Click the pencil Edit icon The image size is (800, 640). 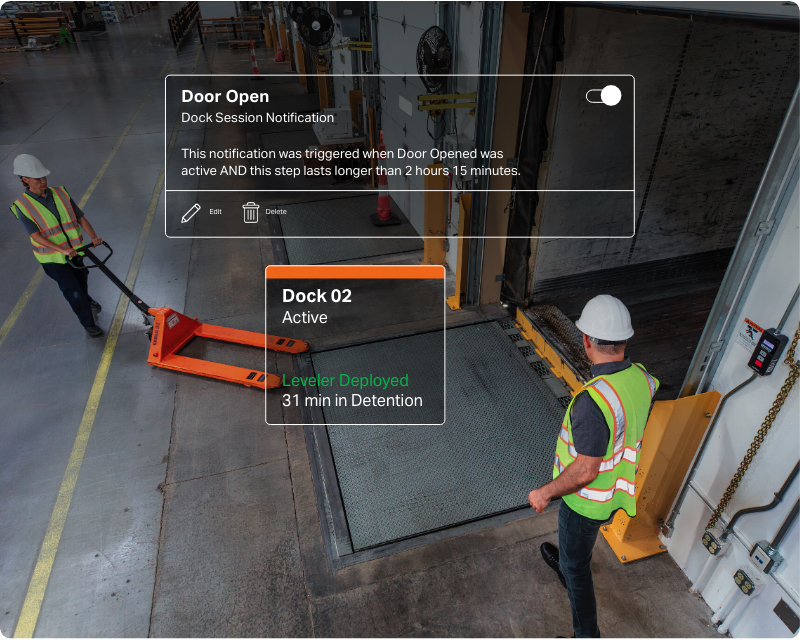tap(191, 212)
